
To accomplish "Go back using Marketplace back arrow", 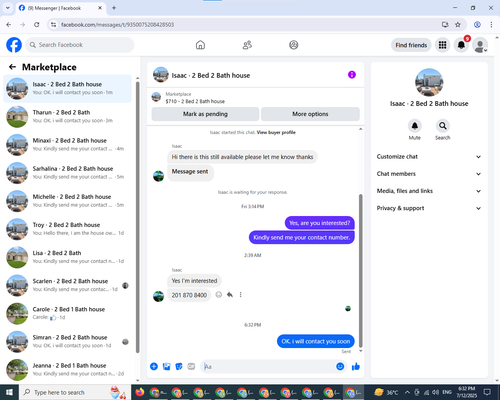I will pos(12,67).
